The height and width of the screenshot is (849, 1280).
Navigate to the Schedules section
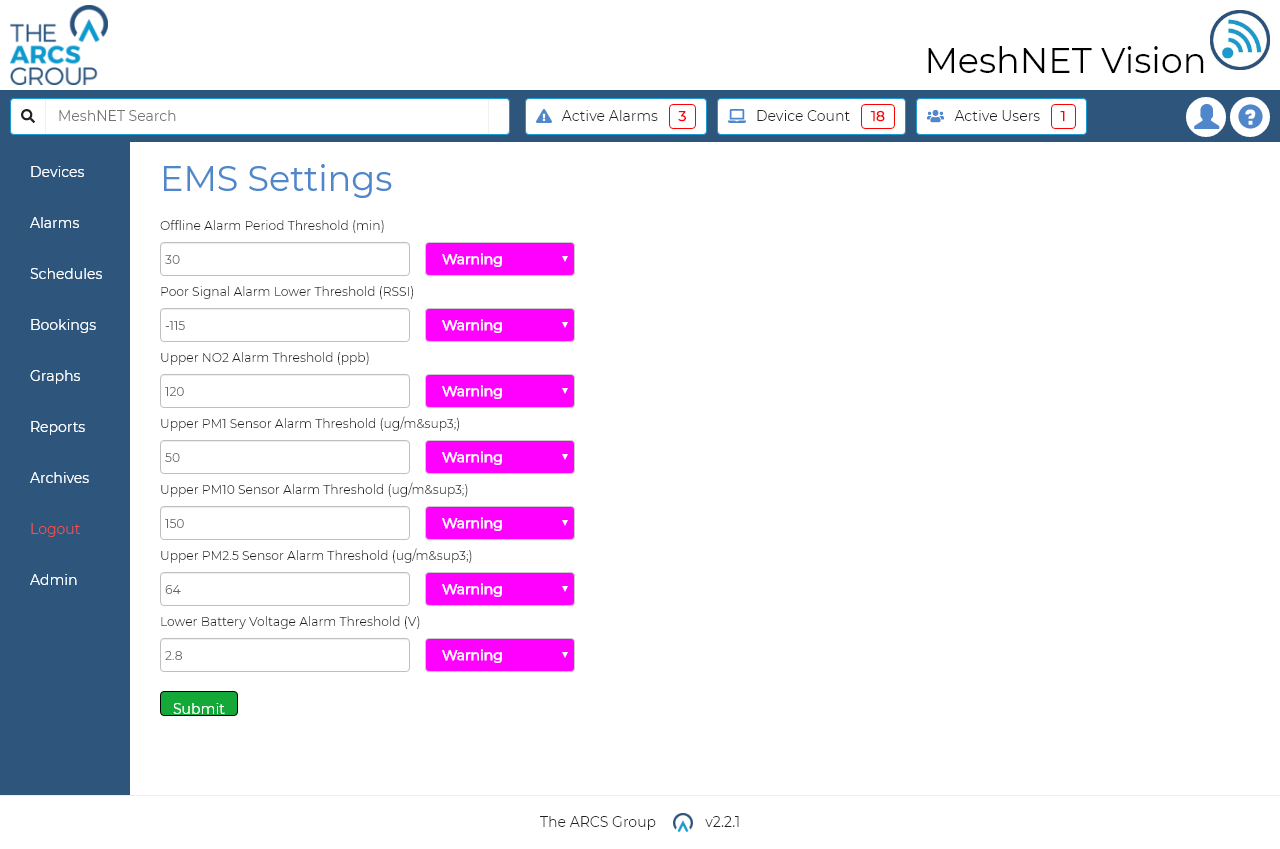66,273
